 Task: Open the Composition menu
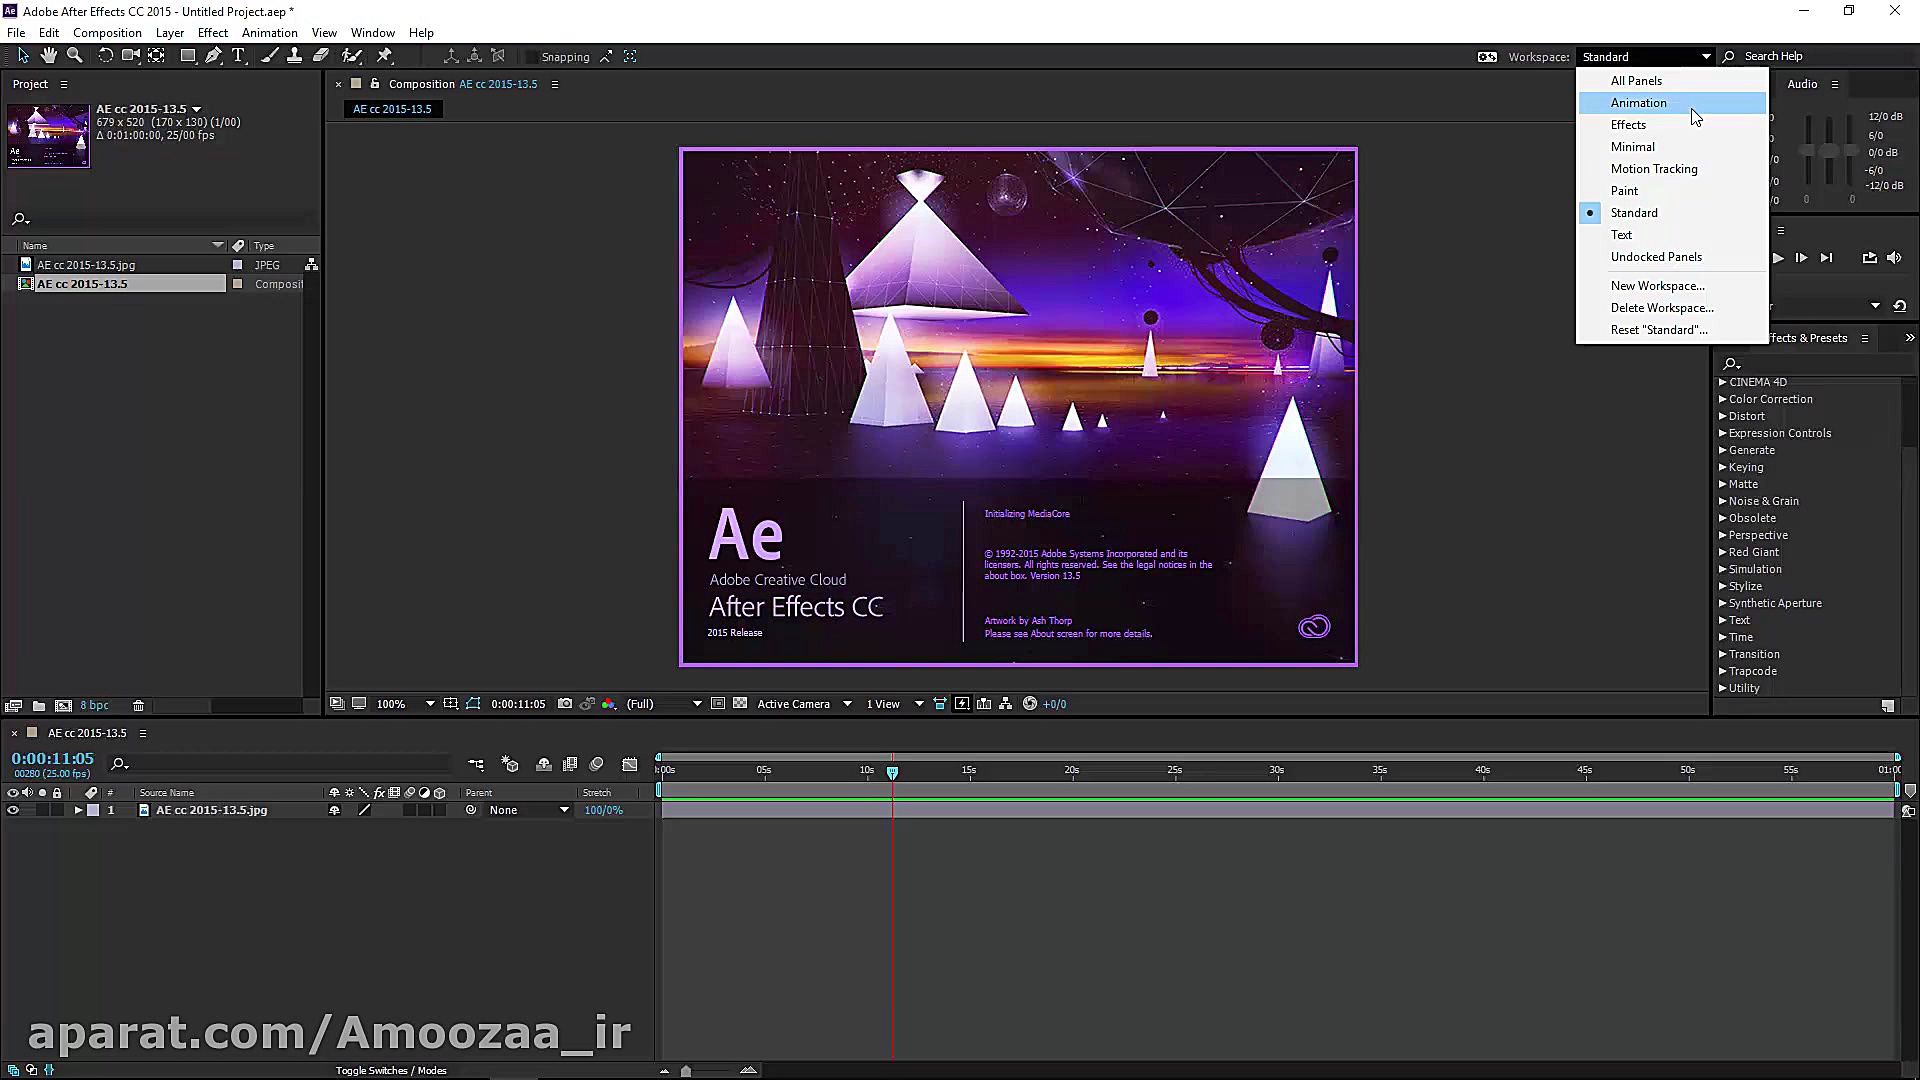click(x=107, y=33)
